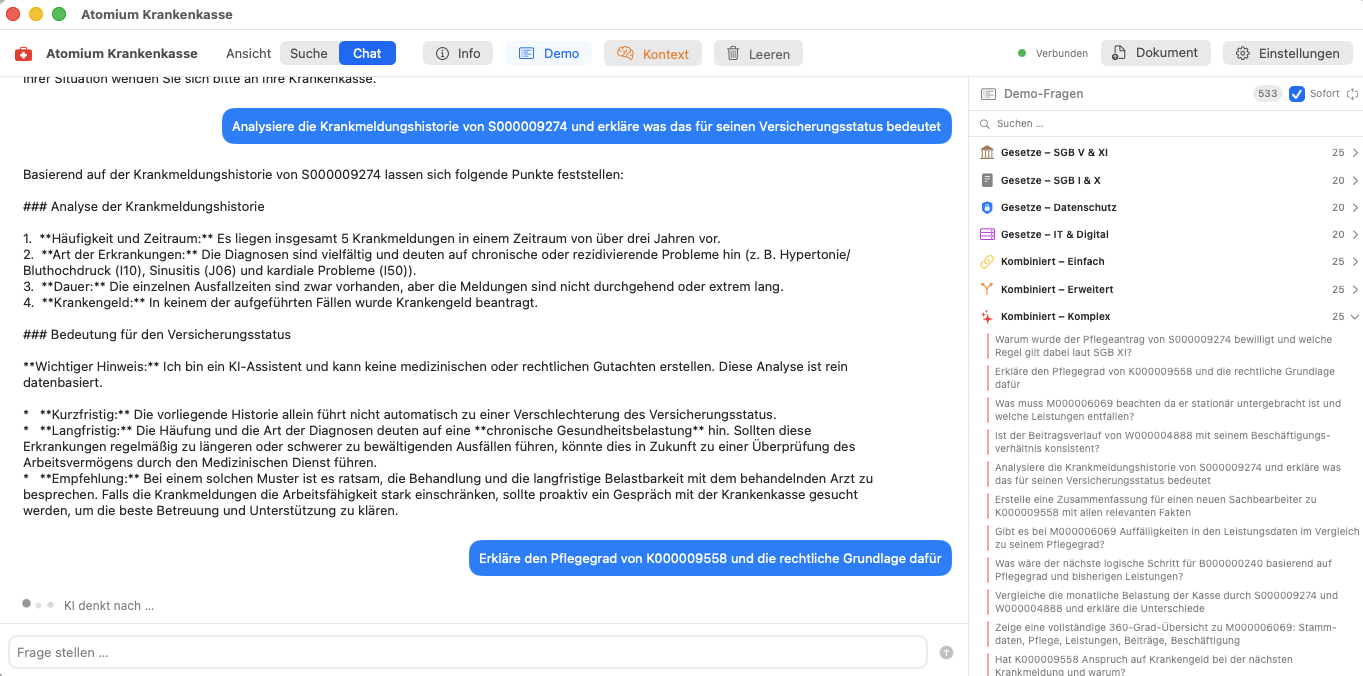Click the 533 questions count badge
Viewport: 1363px width, 676px height.
tap(1268, 94)
